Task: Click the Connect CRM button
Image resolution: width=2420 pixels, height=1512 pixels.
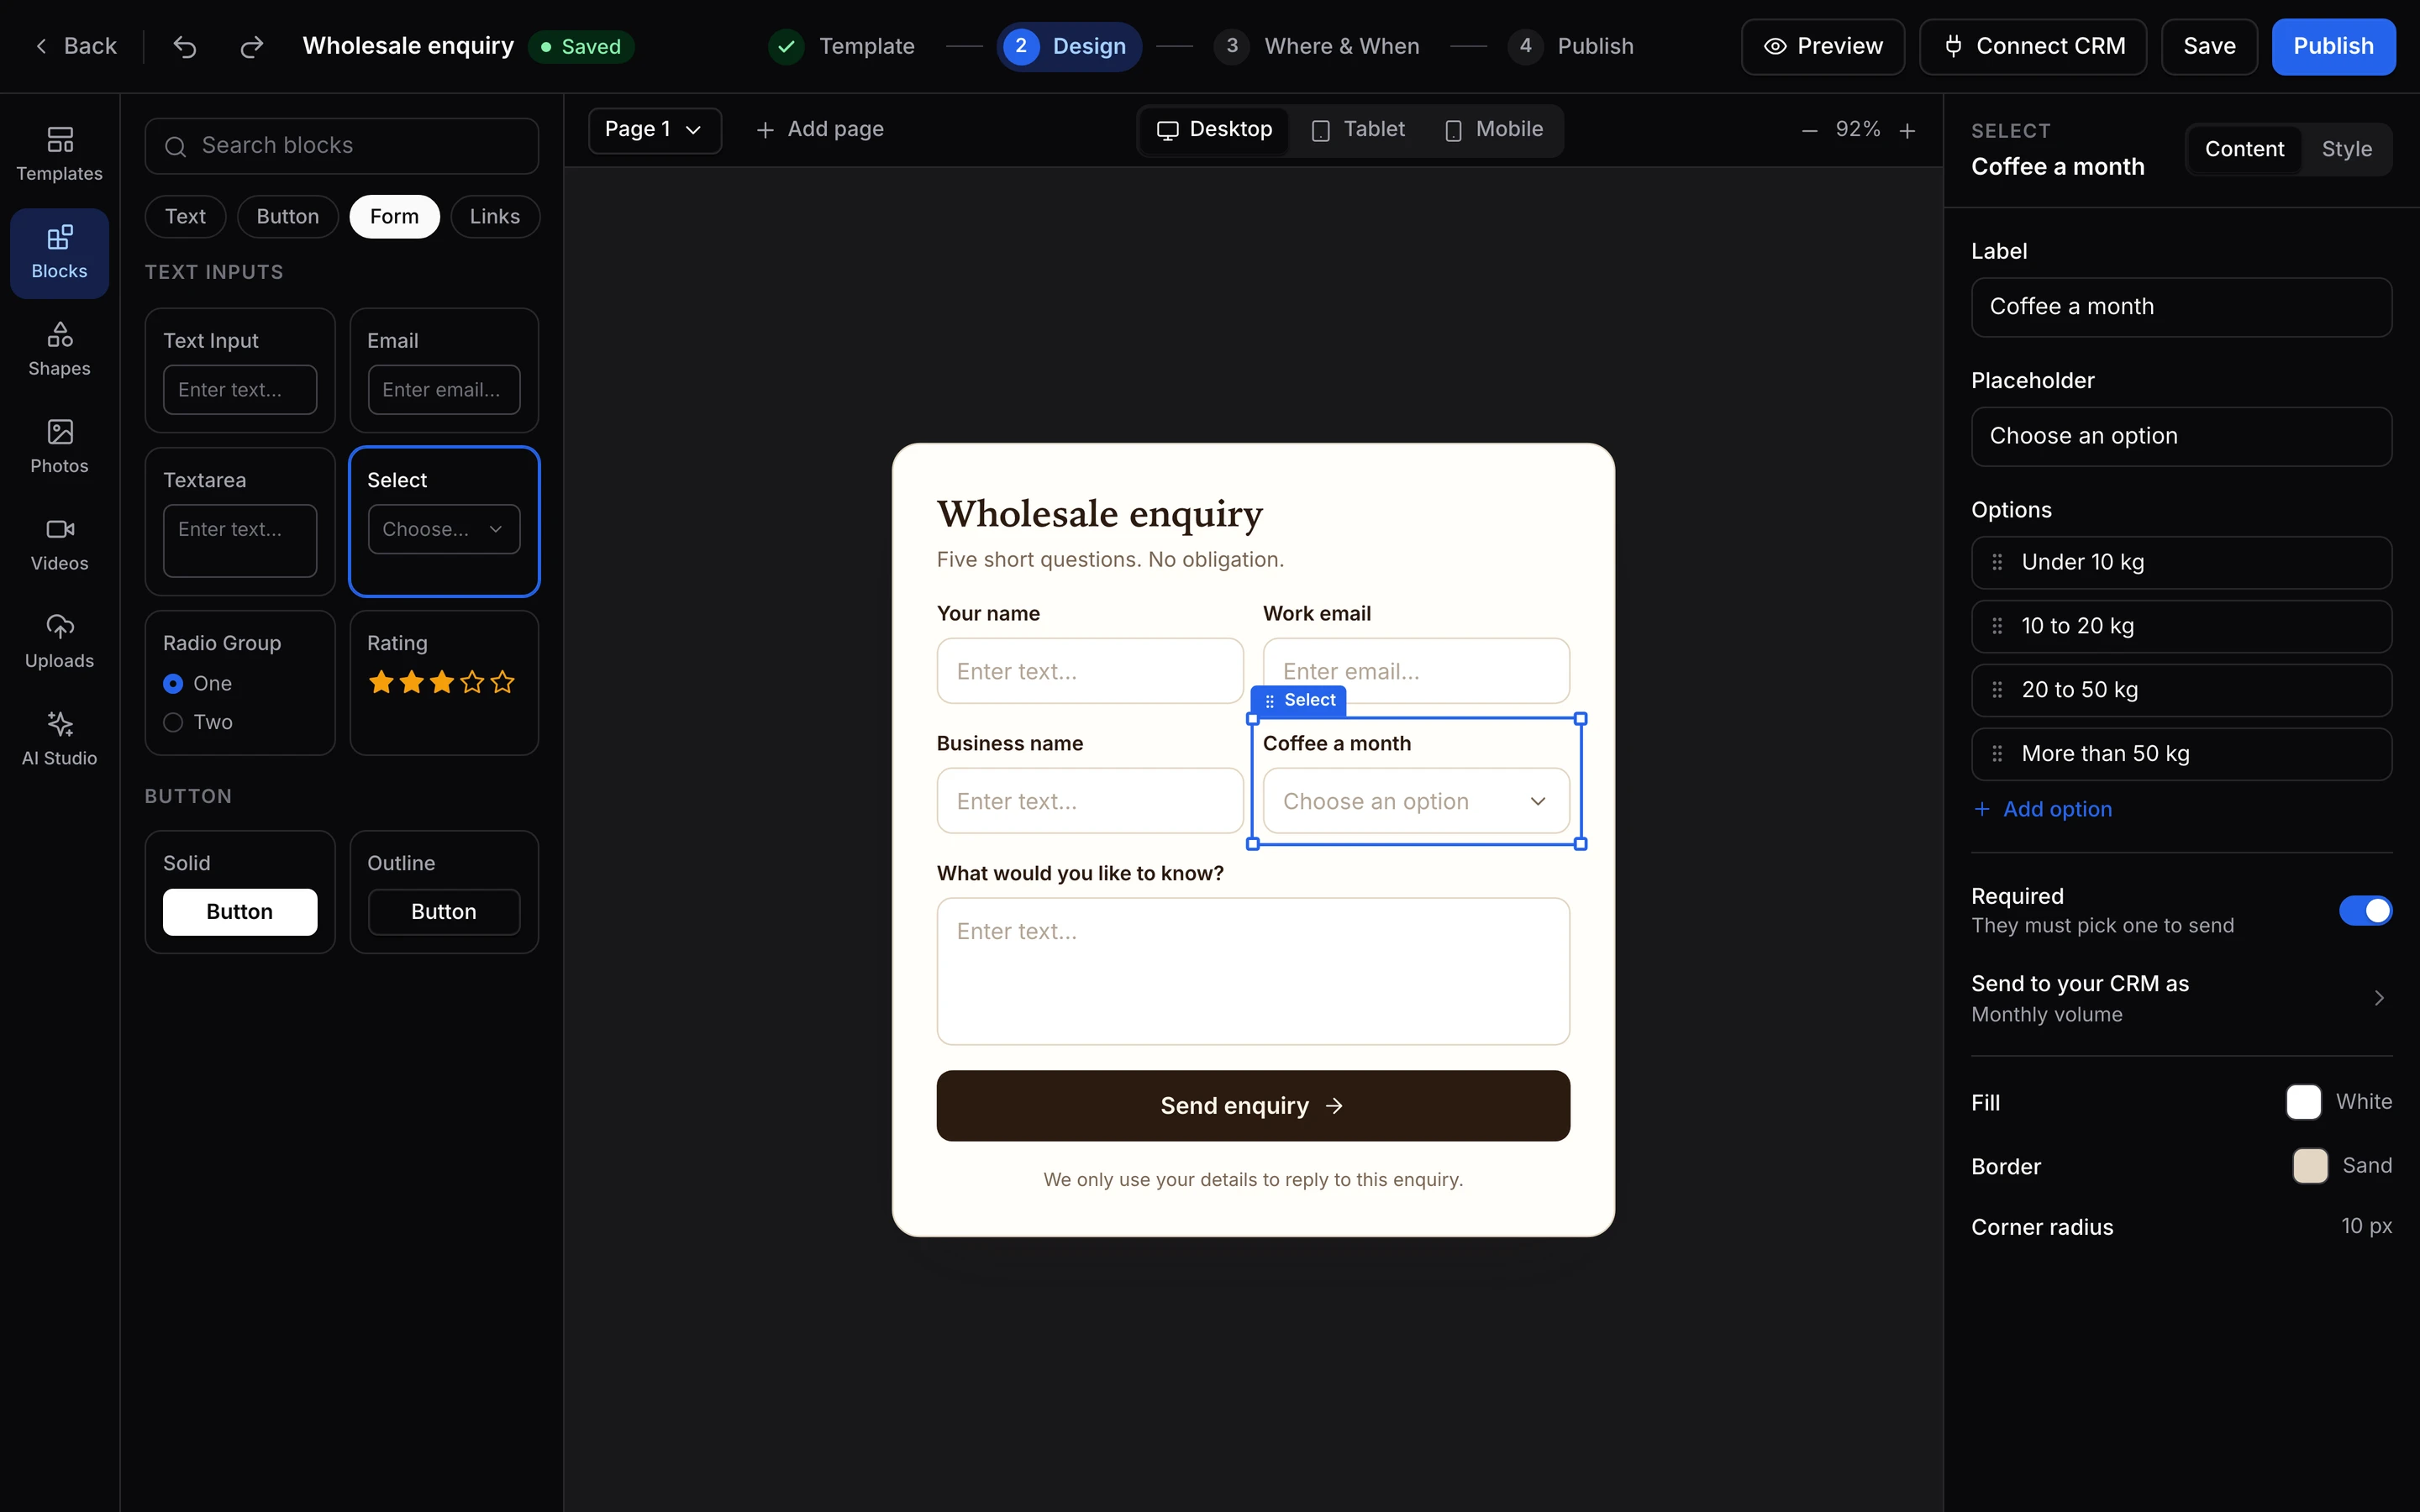Action: click(2033, 46)
